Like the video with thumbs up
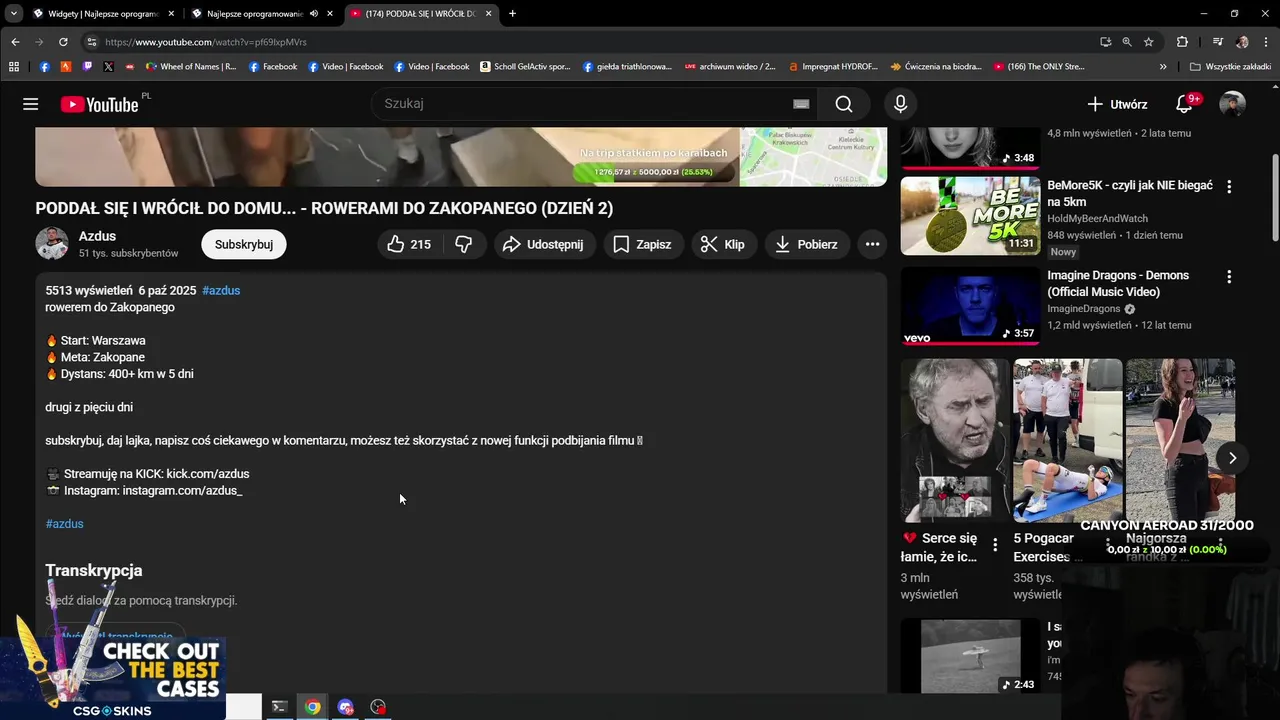The width and height of the screenshot is (1280, 720). click(x=409, y=244)
